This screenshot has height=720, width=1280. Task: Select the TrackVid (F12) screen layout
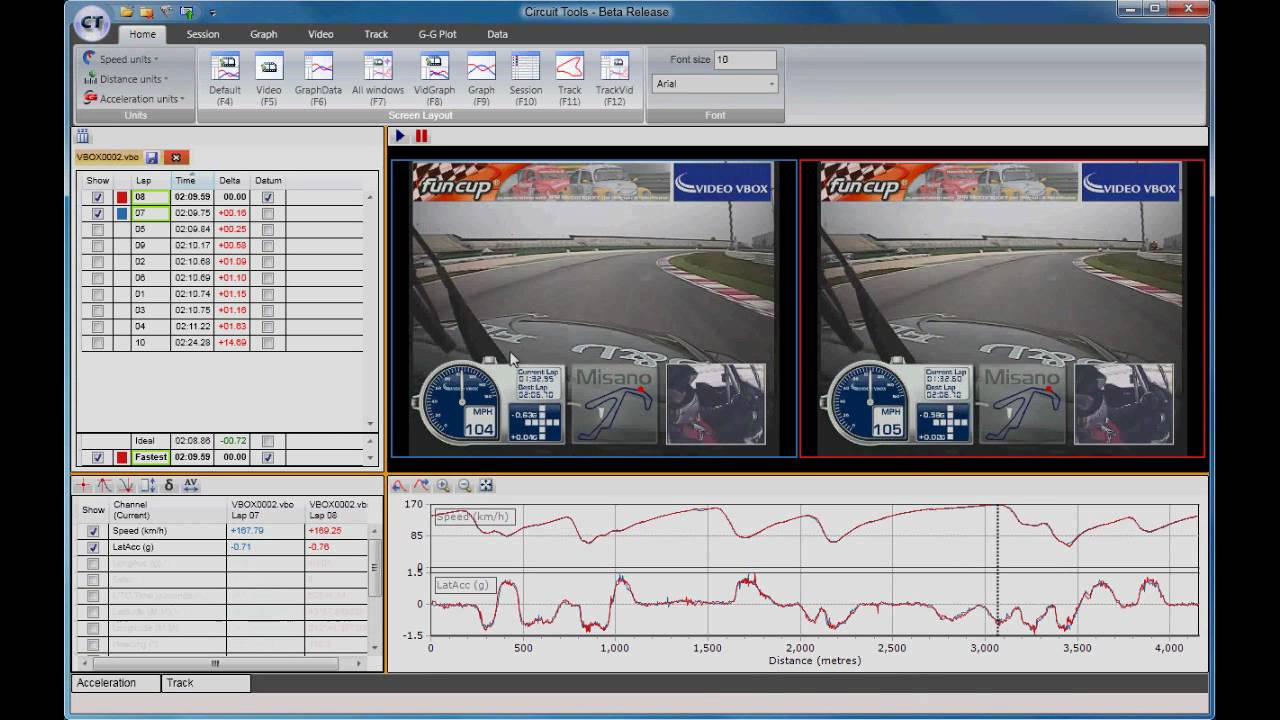pos(615,80)
